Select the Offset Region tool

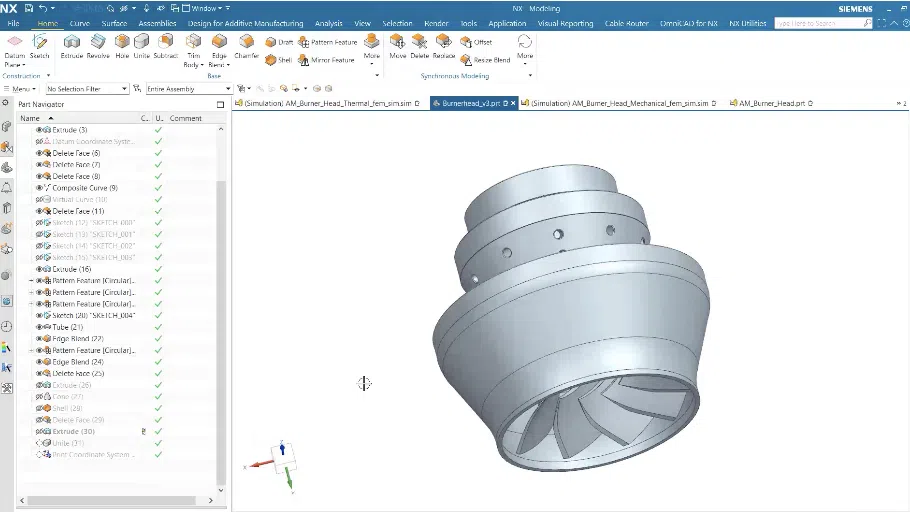click(x=476, y=42)
